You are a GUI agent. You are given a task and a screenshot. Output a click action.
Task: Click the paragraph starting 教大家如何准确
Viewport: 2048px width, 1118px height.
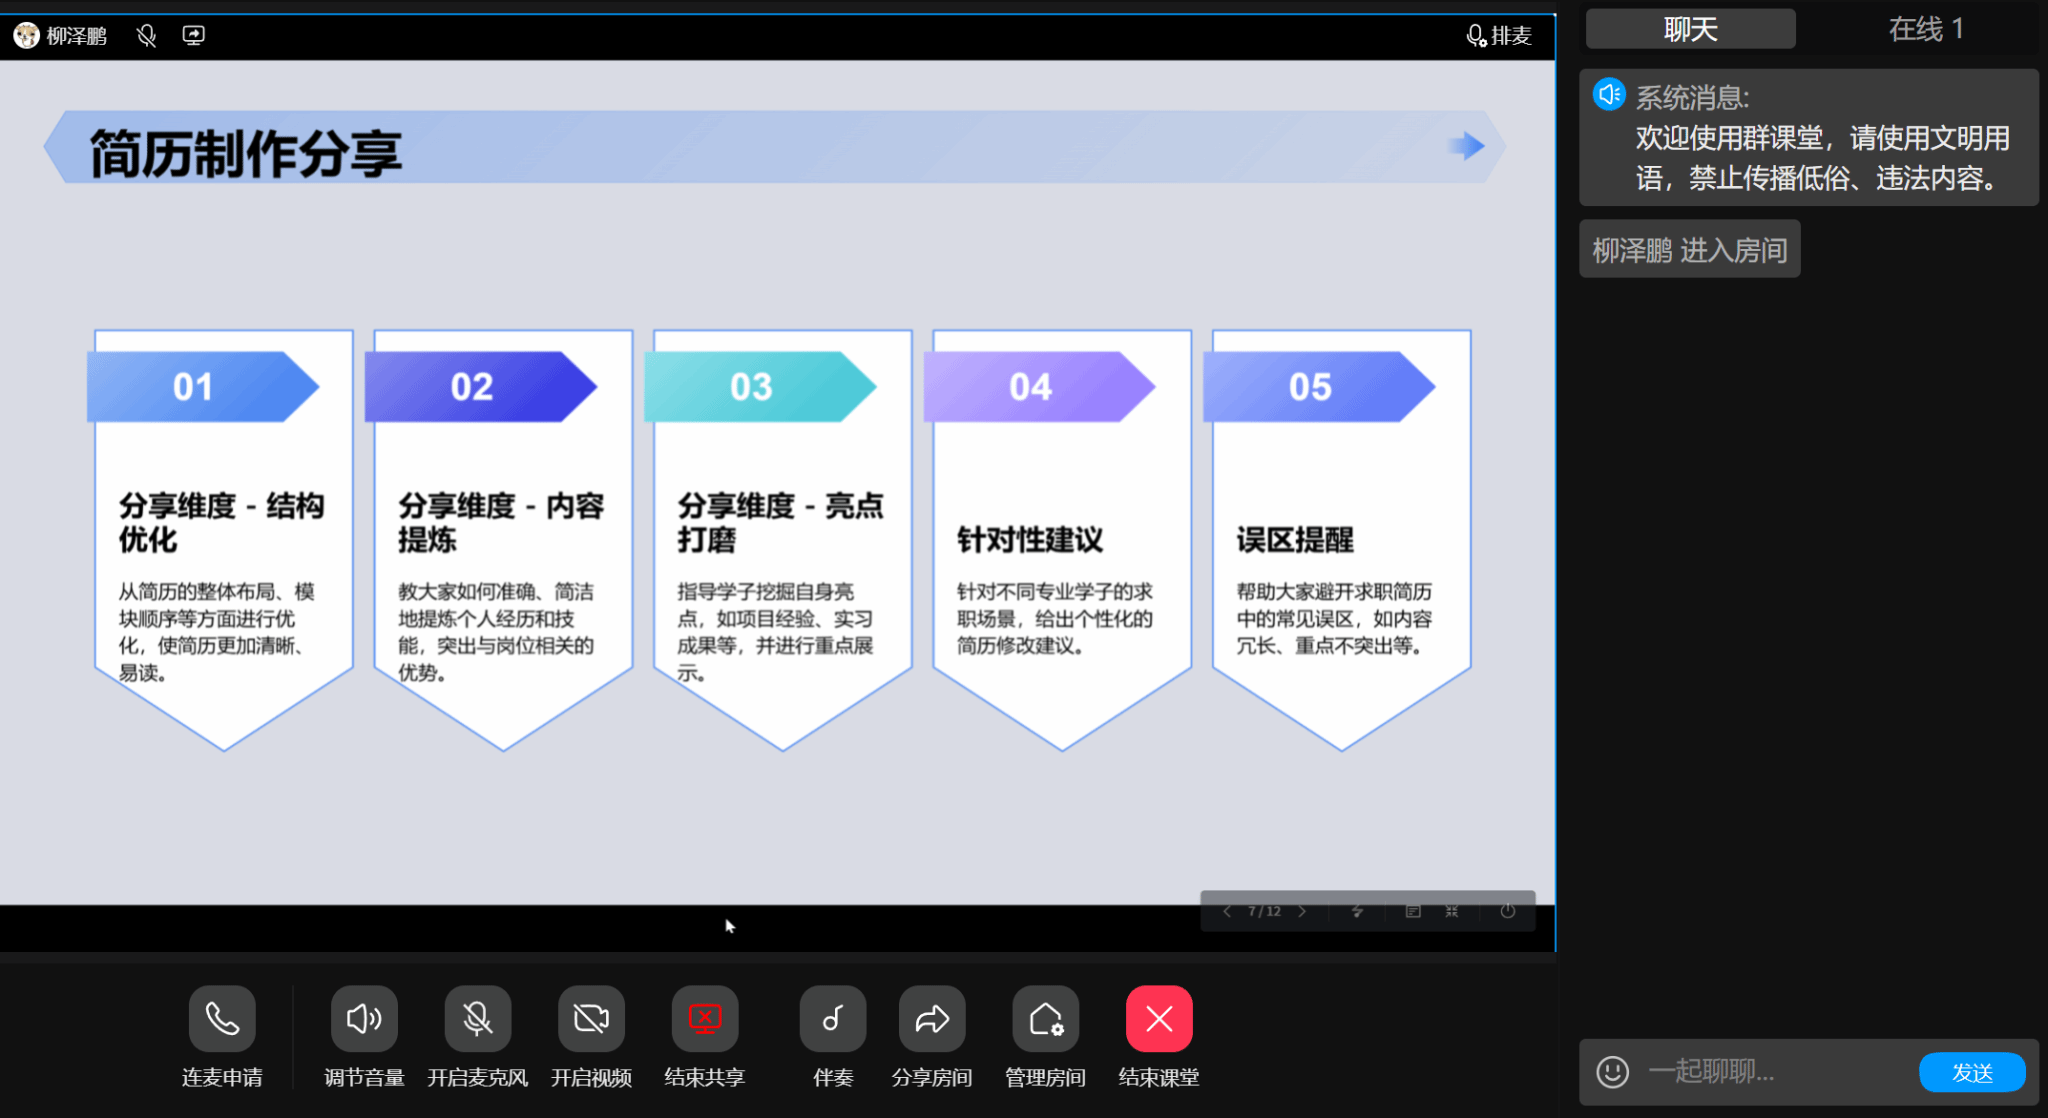pos(496,632)
